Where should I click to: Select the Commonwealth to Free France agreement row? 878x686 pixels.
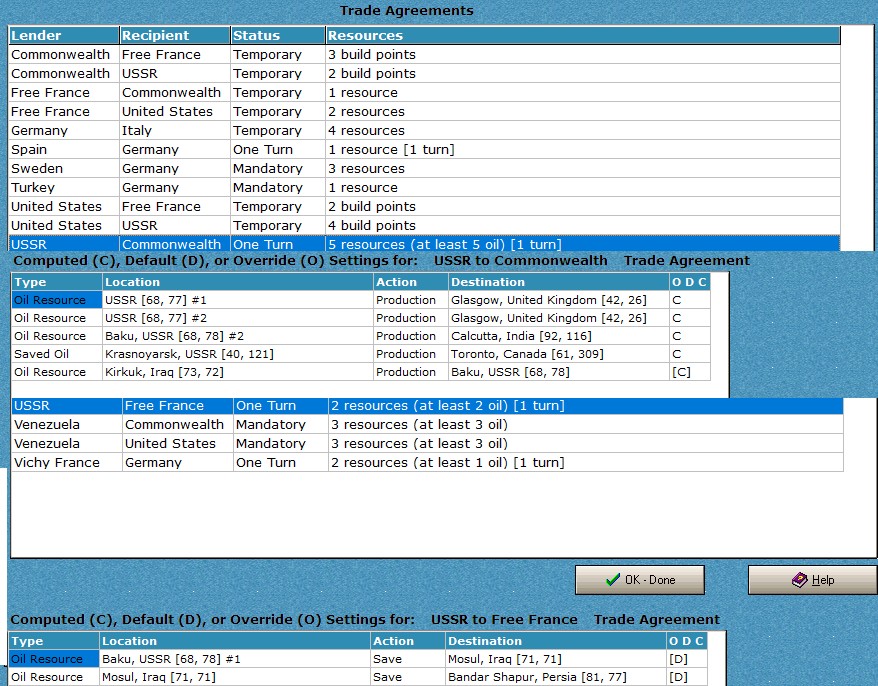pos(424,55)
